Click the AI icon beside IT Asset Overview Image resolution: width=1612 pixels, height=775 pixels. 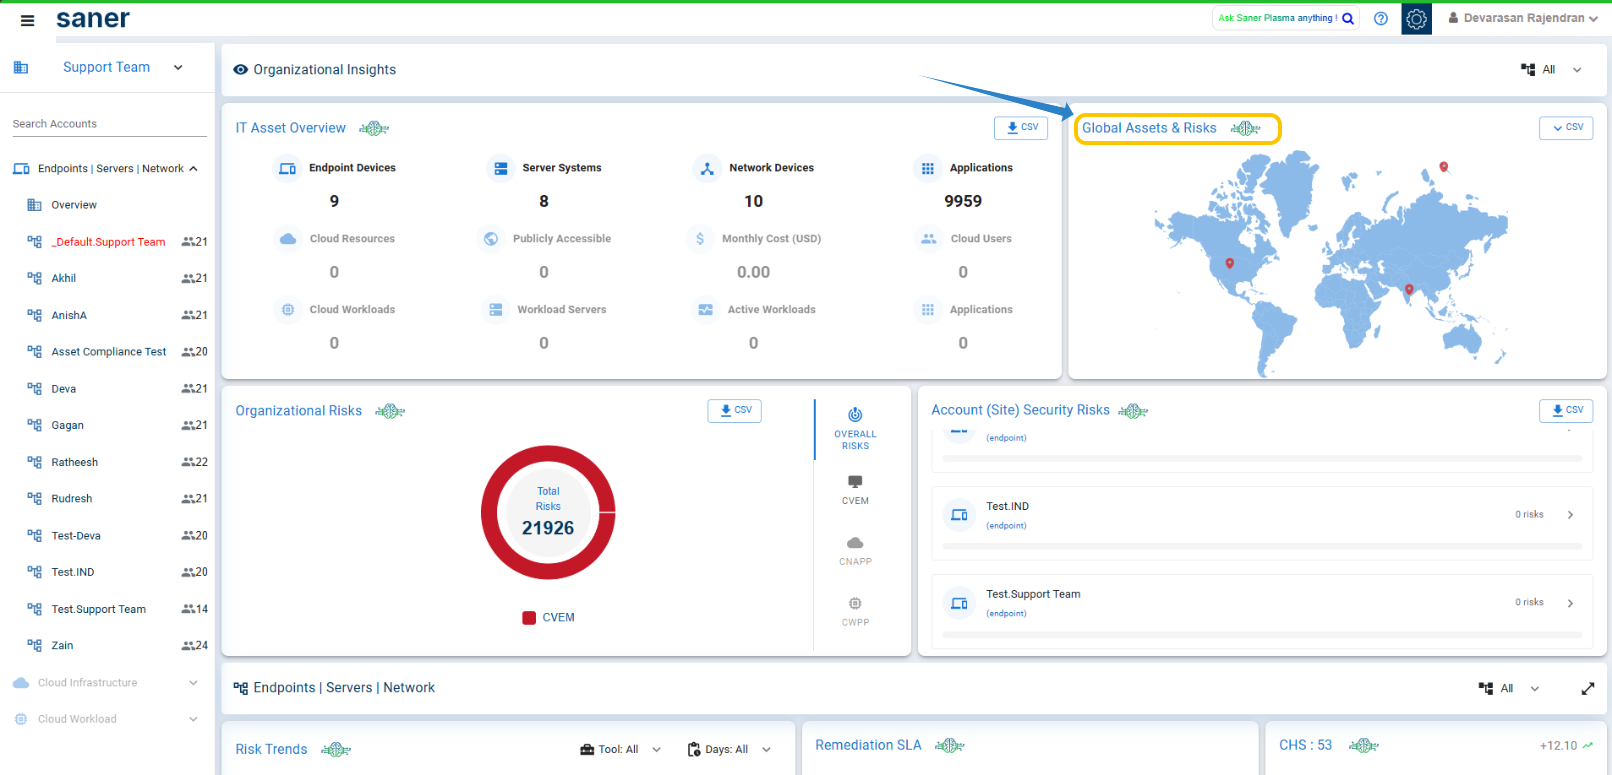[x=374, y=128]
